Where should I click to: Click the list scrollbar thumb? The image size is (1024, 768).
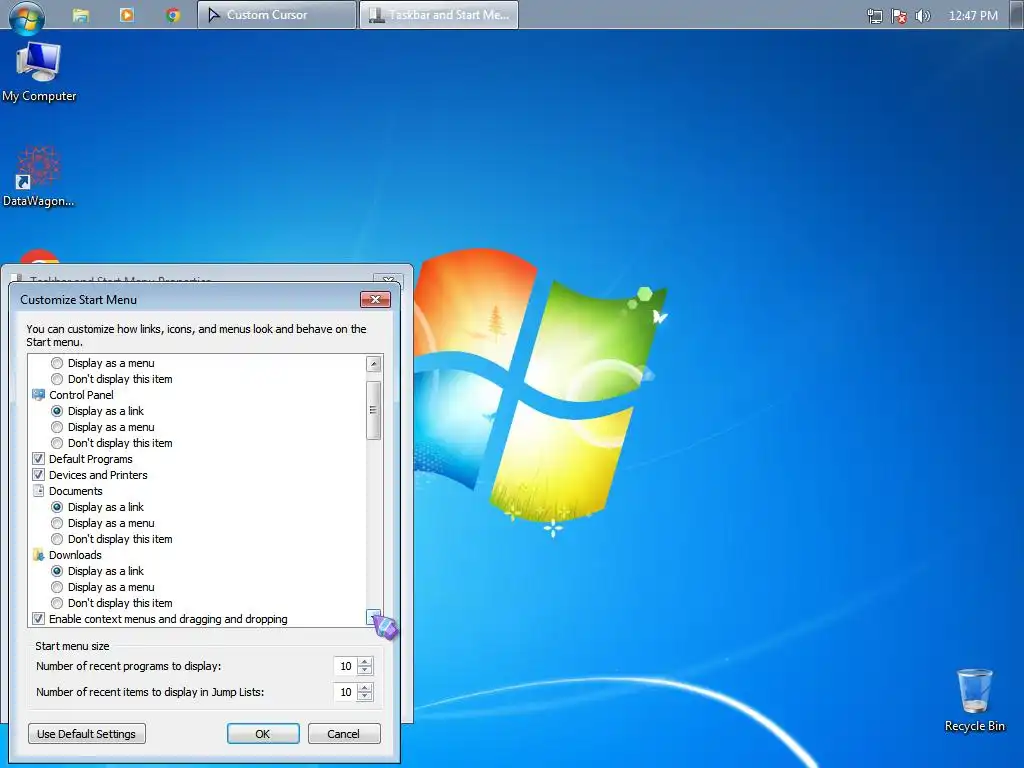point(374,410)
